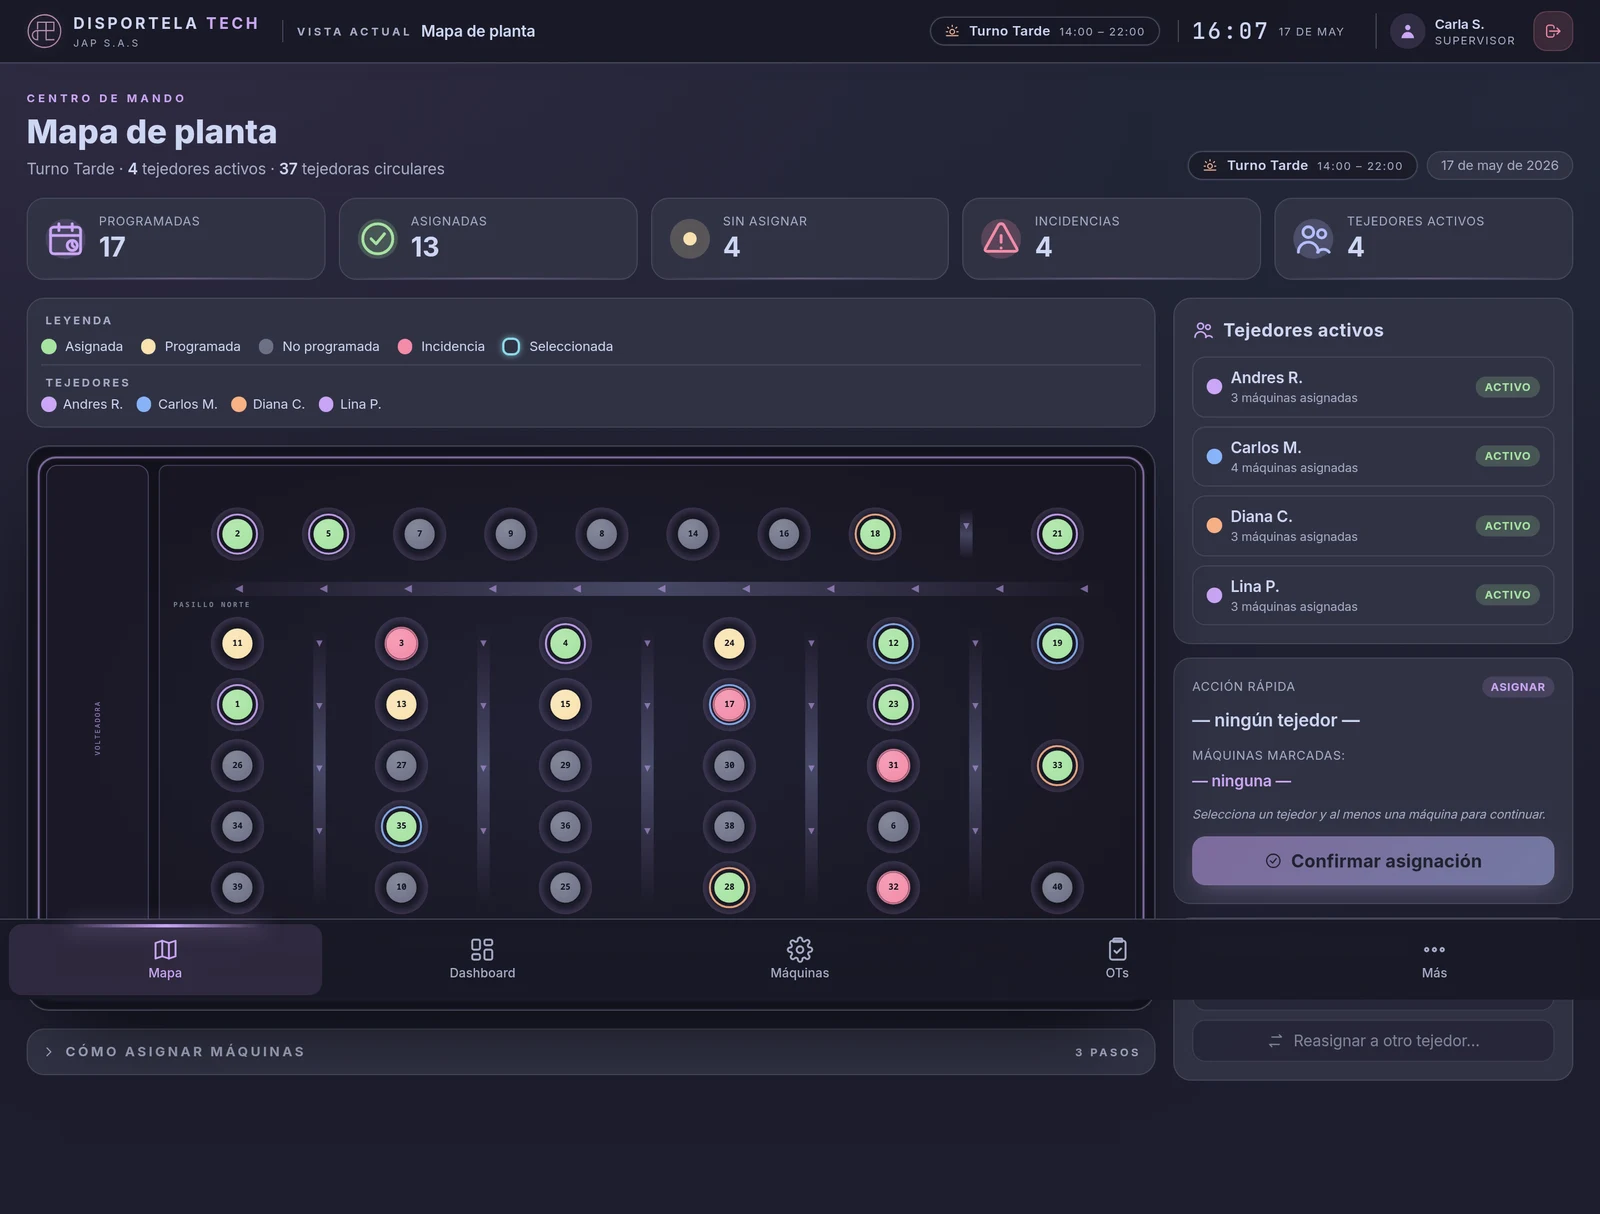The width and height of the screenshot is (1600, 1214).
Task: Click the logout icon beside Carla S.
Action: [x=1552, y=31]
